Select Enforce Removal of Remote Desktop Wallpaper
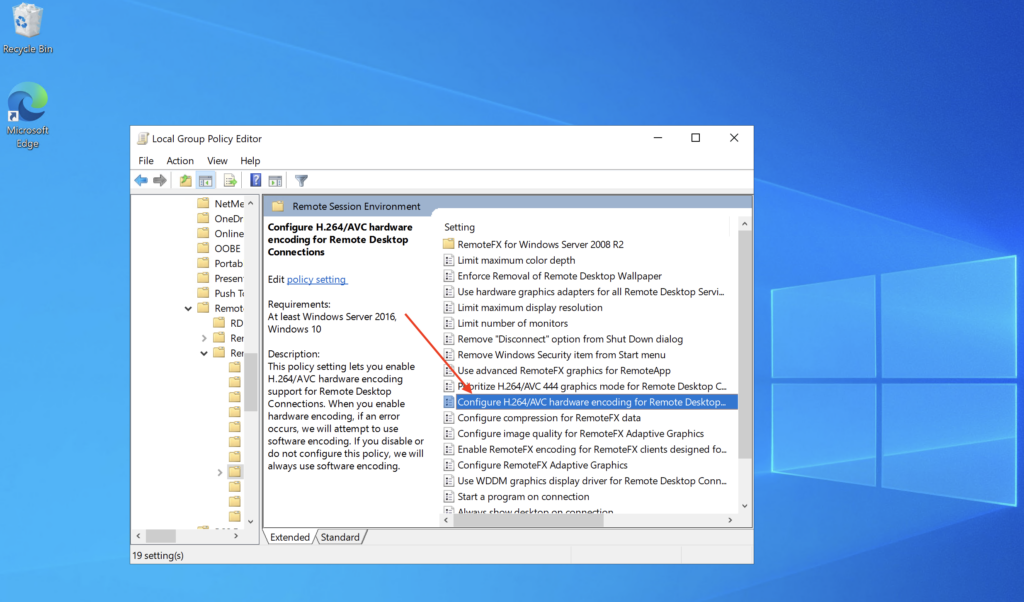 point(559,276)
